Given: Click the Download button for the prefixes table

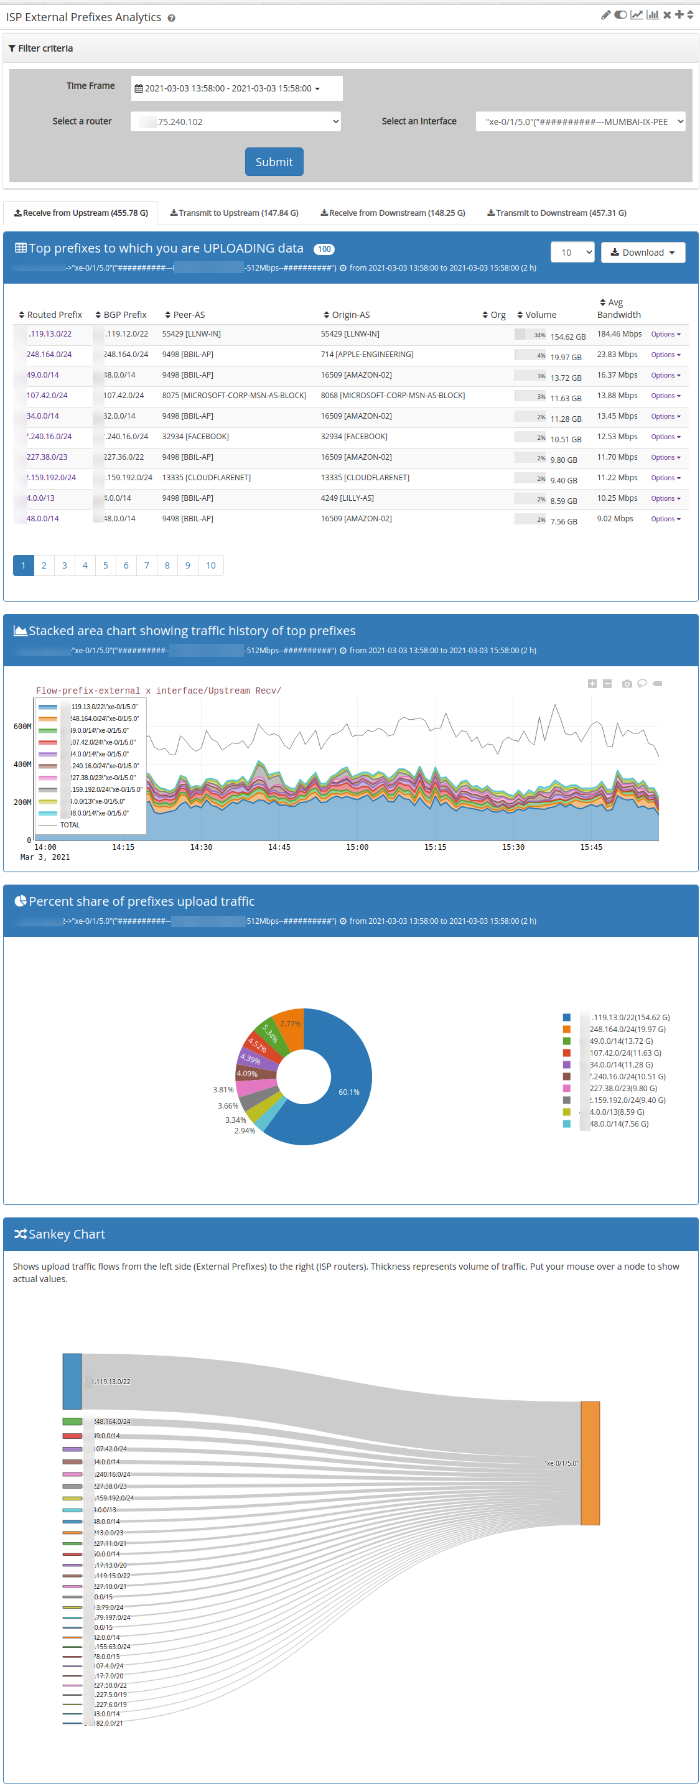Looking at the screenshot, I should pyautogui.click(x=643, y=253).
